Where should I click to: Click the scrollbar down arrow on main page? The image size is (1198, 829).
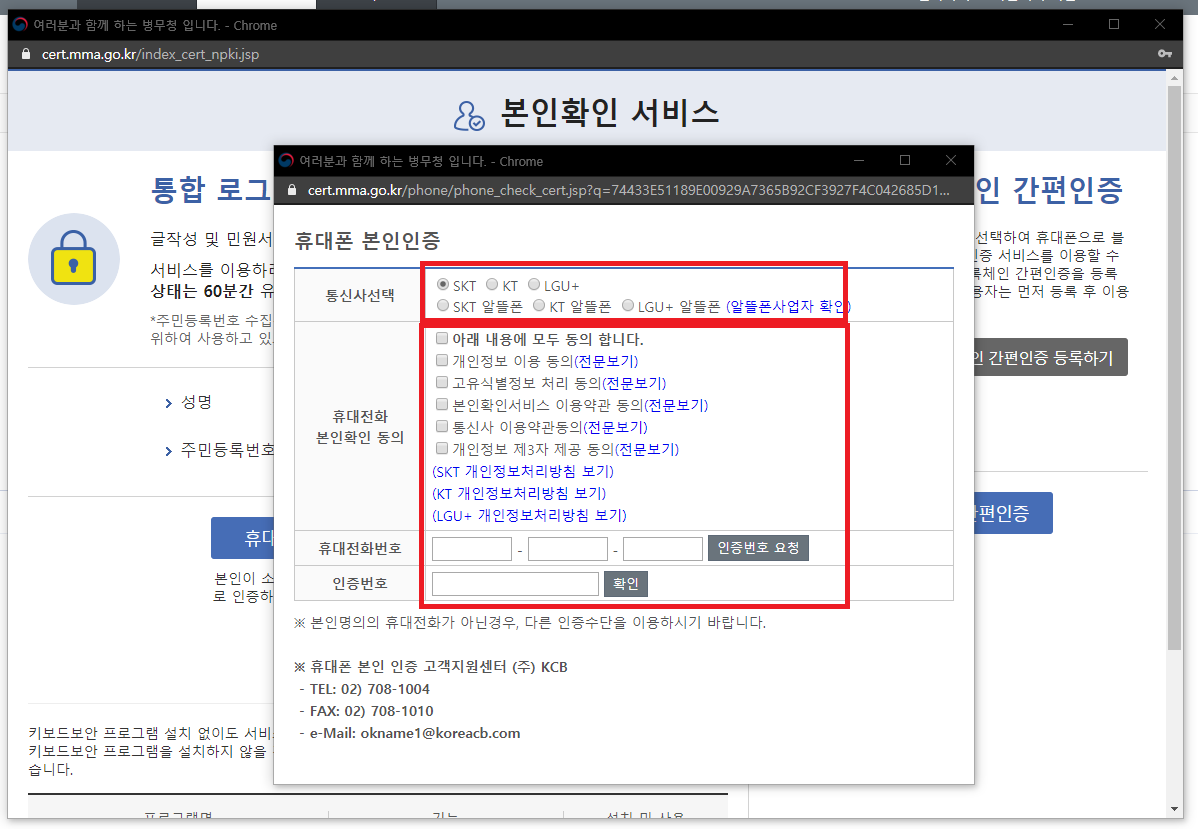point(1175,808)
